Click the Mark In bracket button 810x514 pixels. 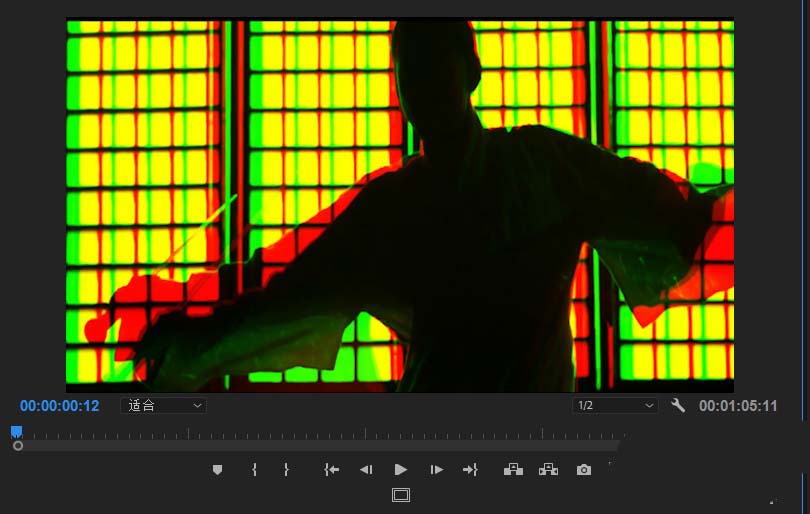[254, 470]
